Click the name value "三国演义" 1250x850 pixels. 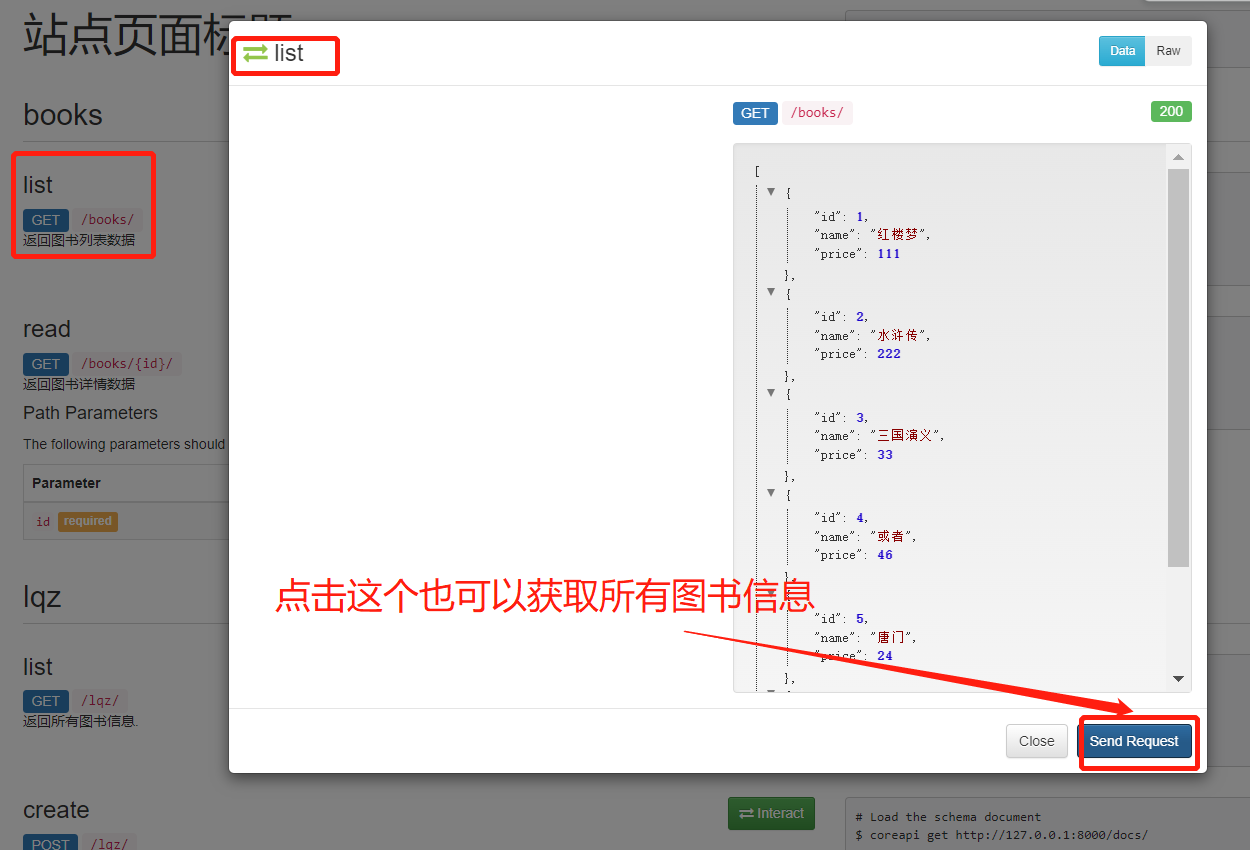907,435
